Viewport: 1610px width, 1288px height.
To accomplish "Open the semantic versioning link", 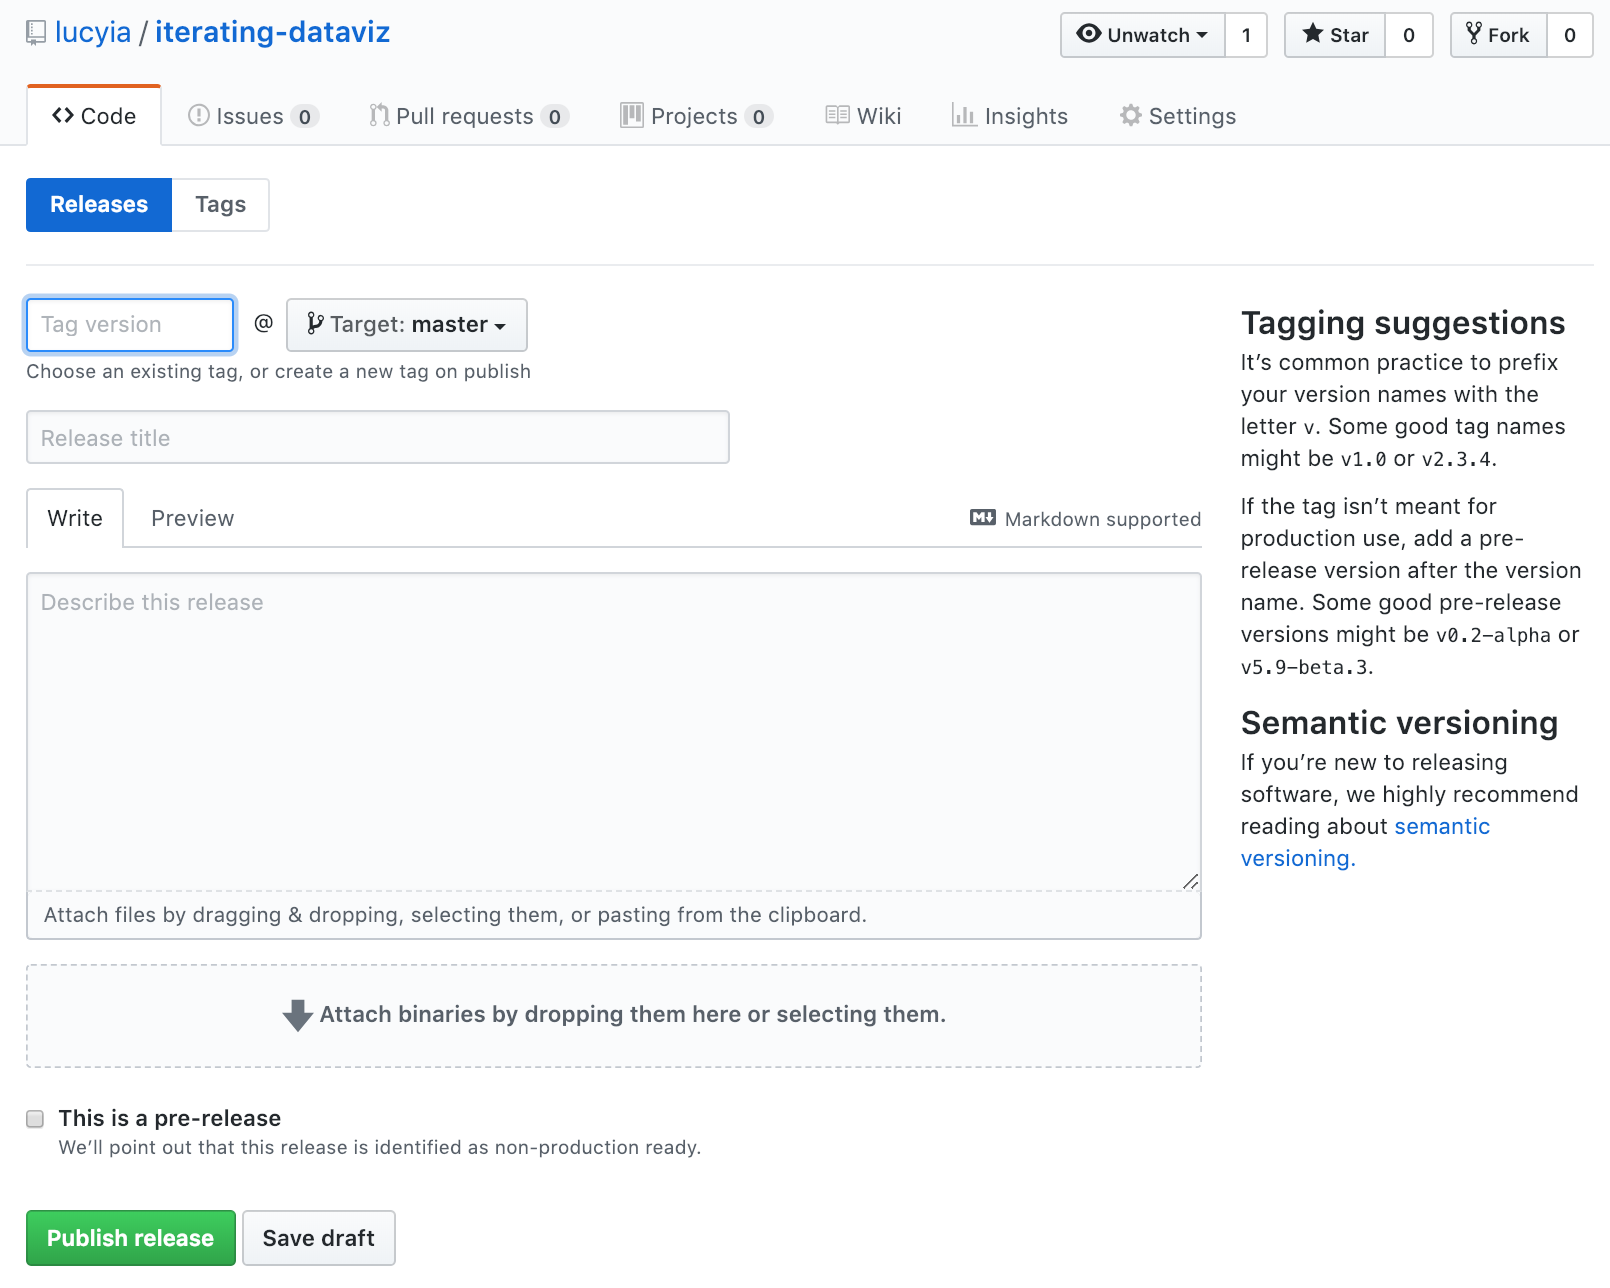I will pyautogui.click(x=1365, y=842).
